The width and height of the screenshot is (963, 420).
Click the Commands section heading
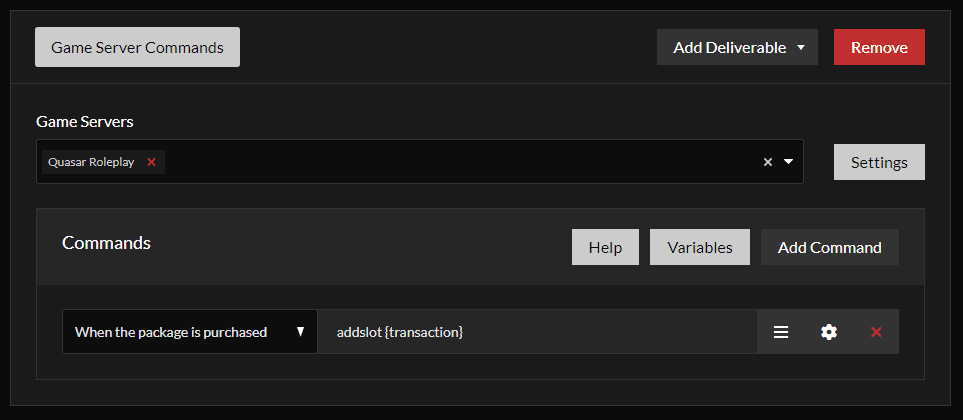pos(106,243)
